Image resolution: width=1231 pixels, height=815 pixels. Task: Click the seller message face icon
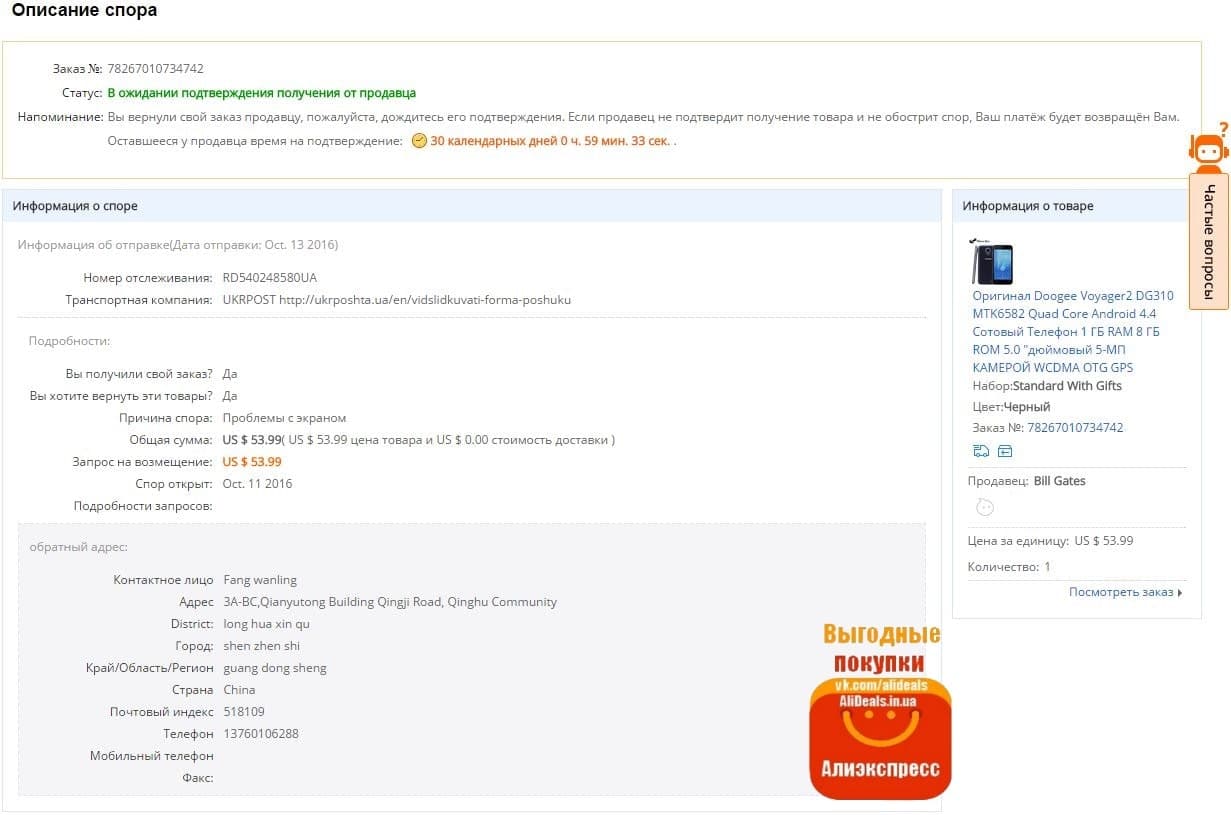(x=985, y=507)
